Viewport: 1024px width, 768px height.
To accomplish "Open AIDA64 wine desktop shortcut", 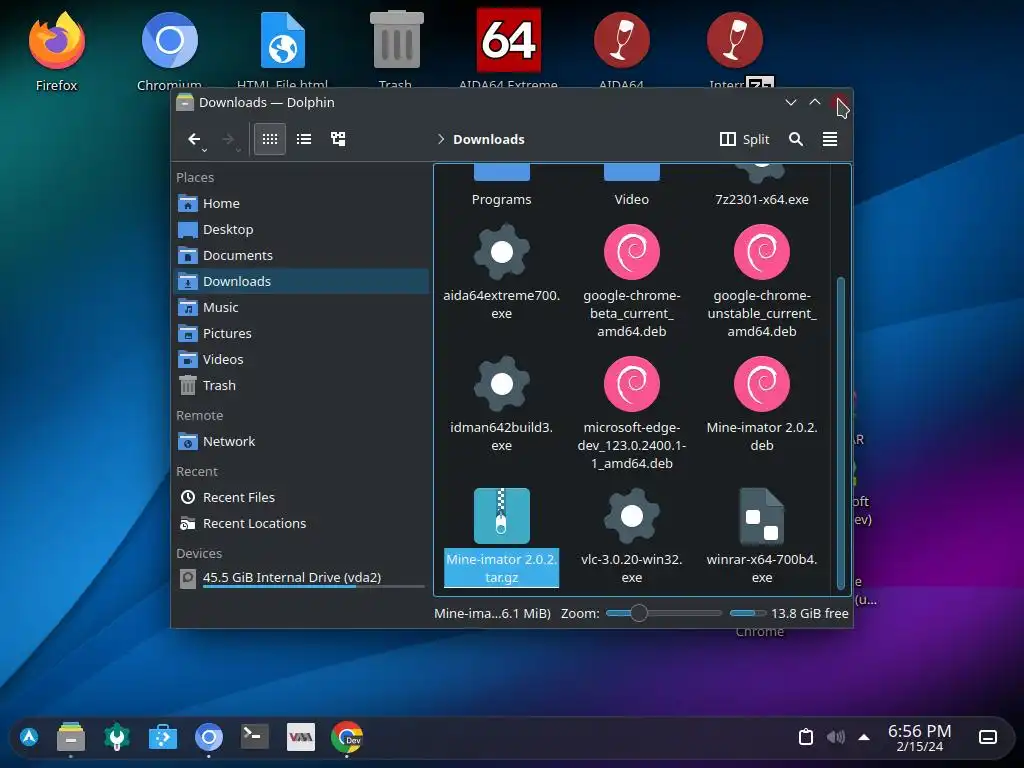I will click(x=622, y=51).
